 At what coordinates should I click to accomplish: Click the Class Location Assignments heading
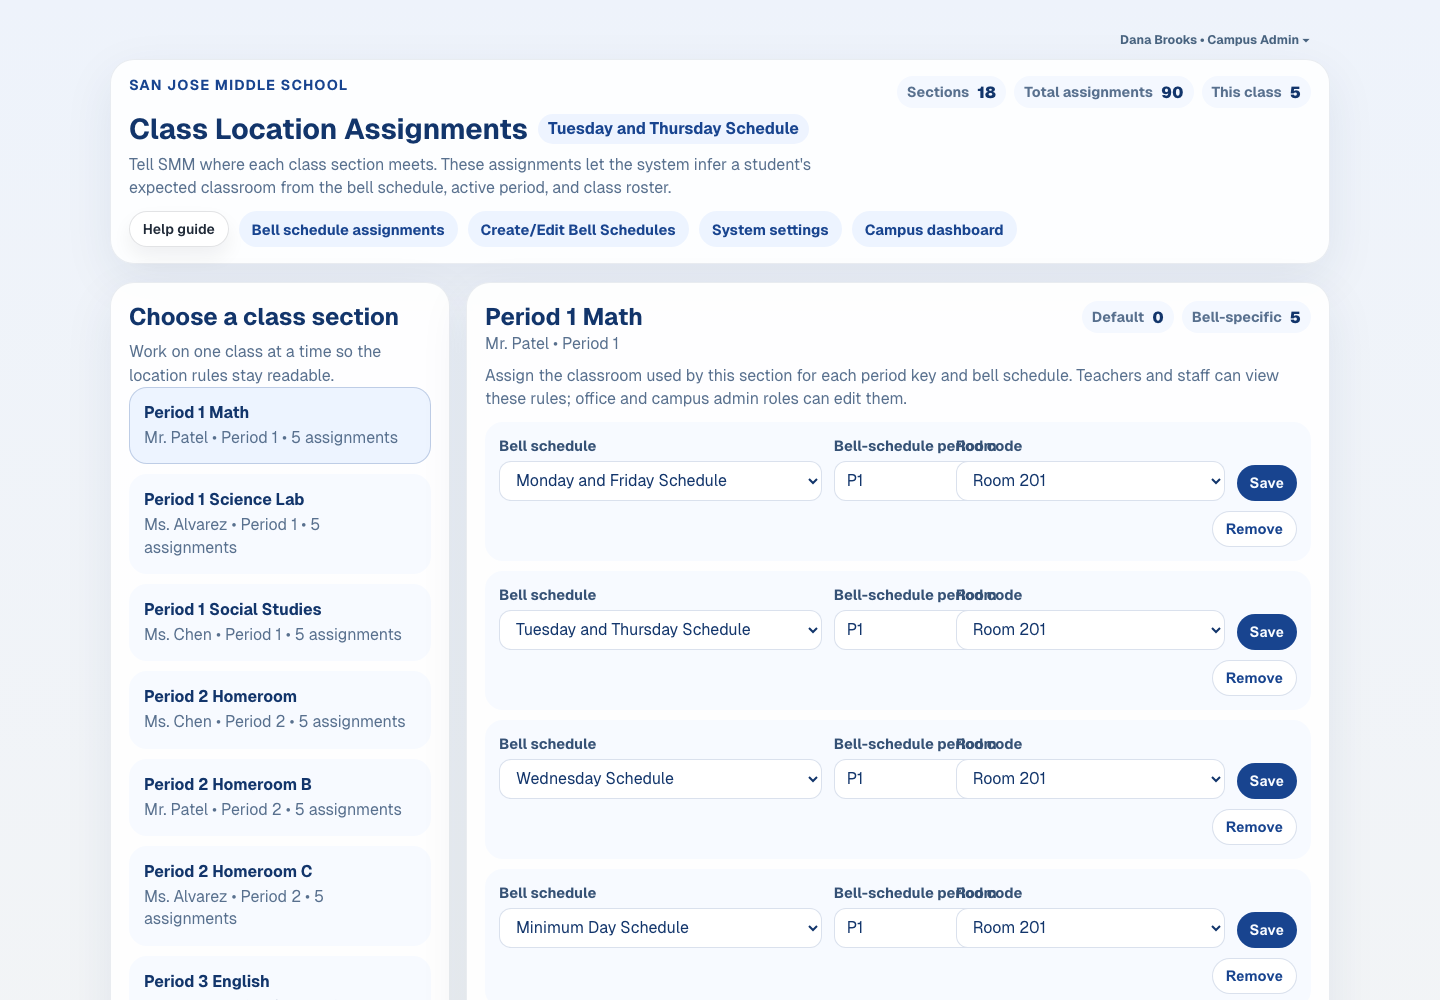point(328,129)
